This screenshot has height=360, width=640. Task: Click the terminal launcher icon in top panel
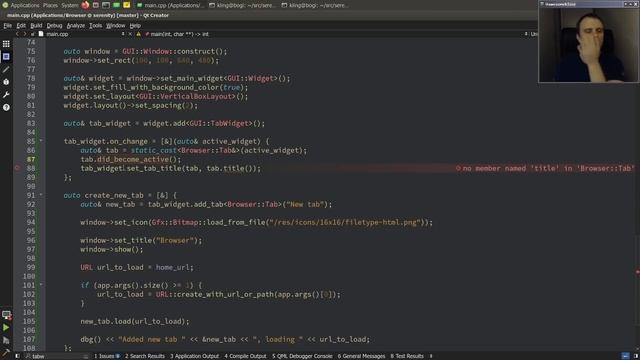[106, 5]
